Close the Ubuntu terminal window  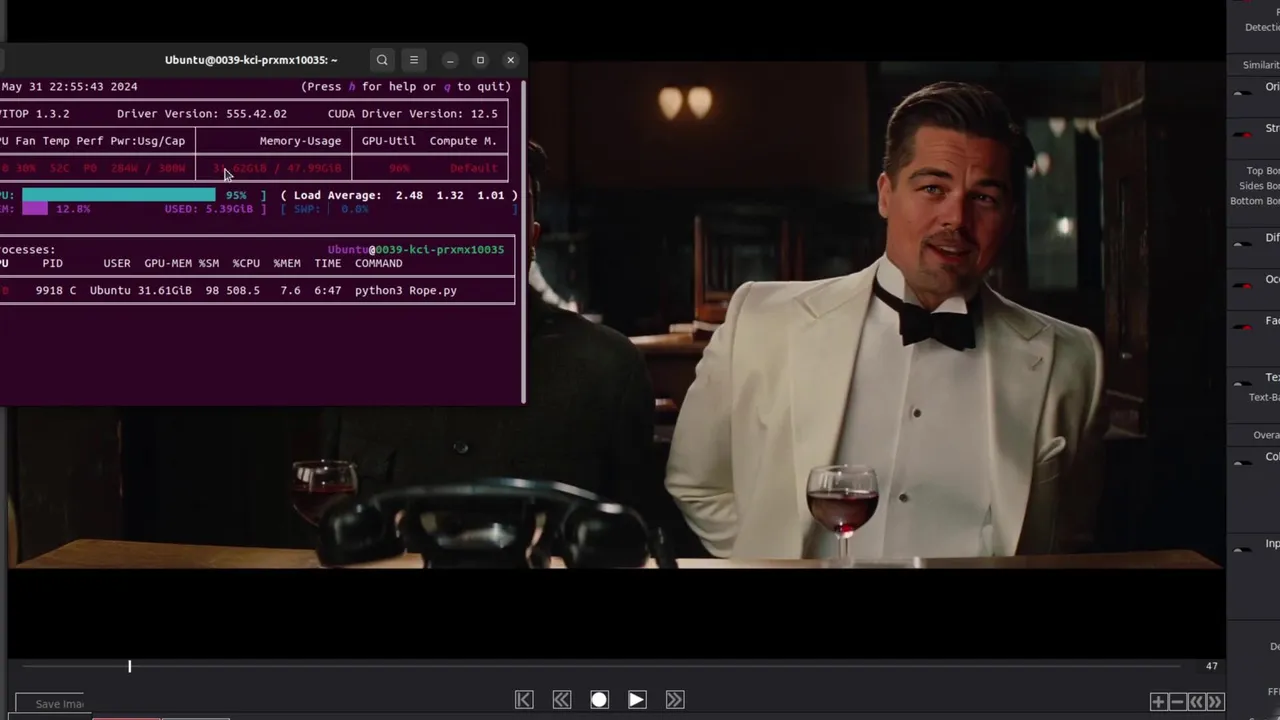(x=510, y=60)
